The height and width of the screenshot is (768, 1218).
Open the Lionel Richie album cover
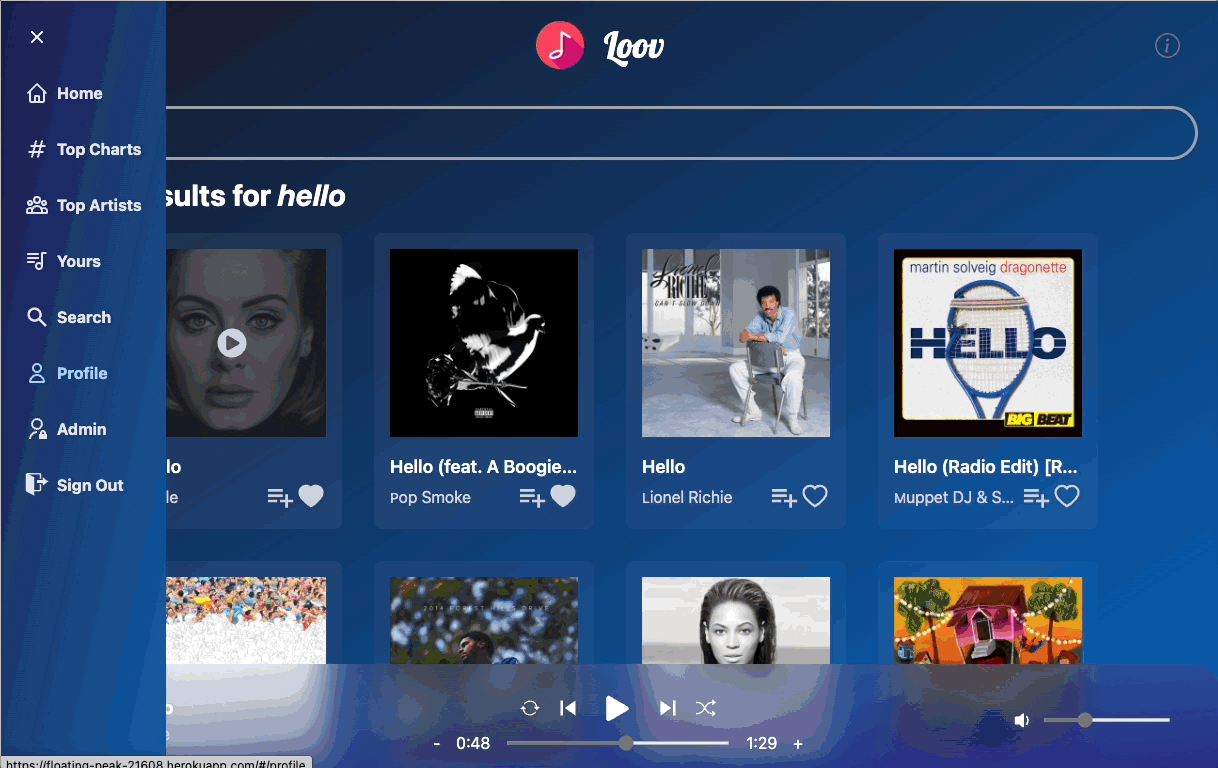pos(736,343)
